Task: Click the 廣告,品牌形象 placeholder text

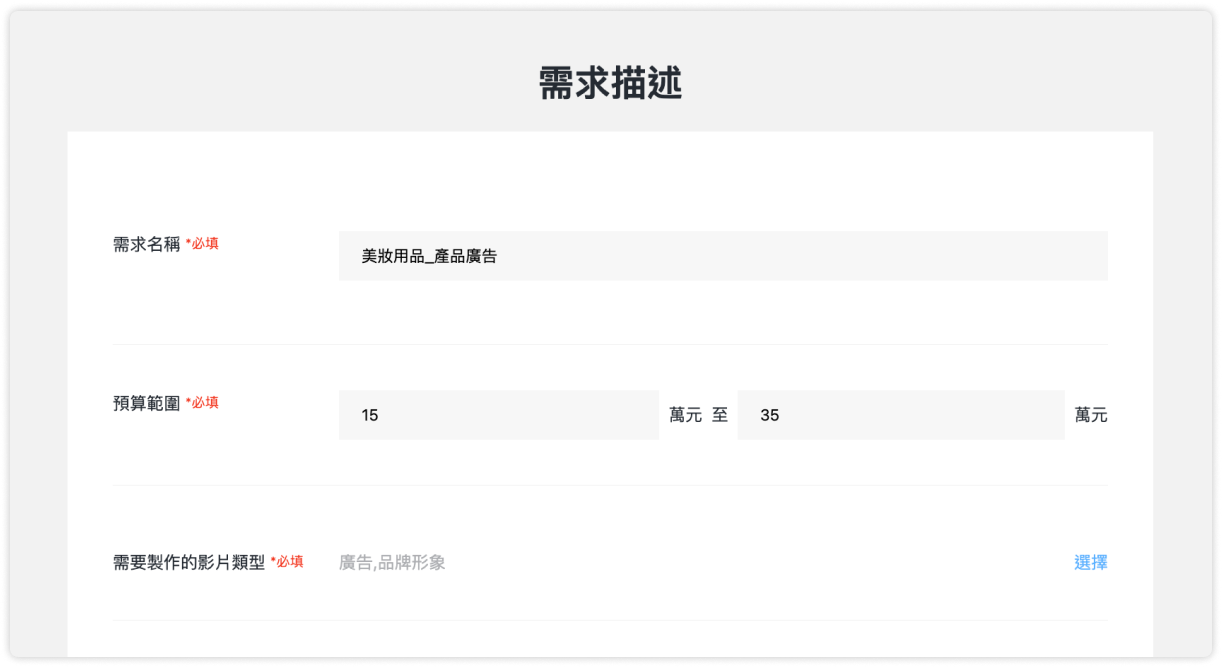Action: click(x=392, y=563)
